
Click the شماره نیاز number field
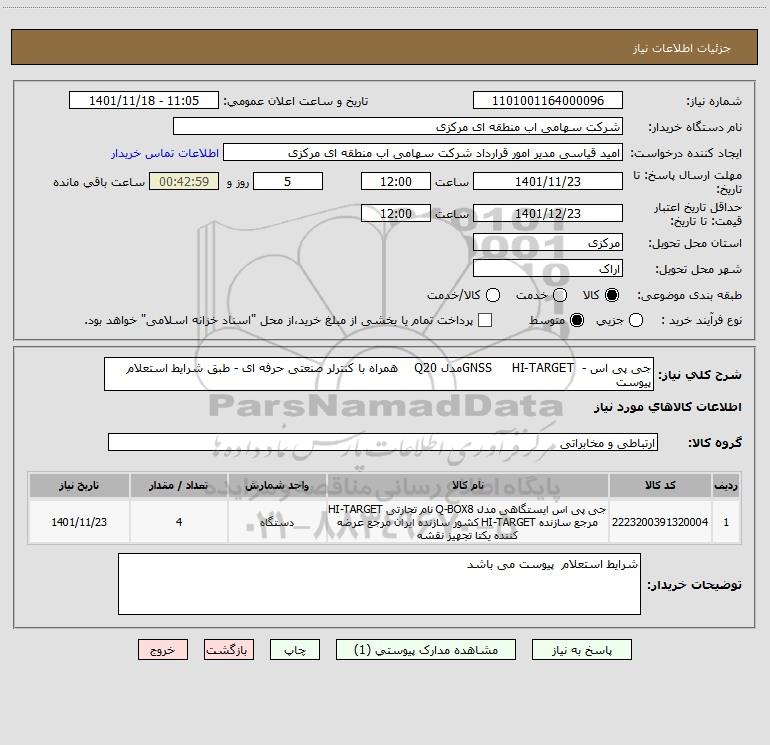pyautogui.click(x=548, y=100)
